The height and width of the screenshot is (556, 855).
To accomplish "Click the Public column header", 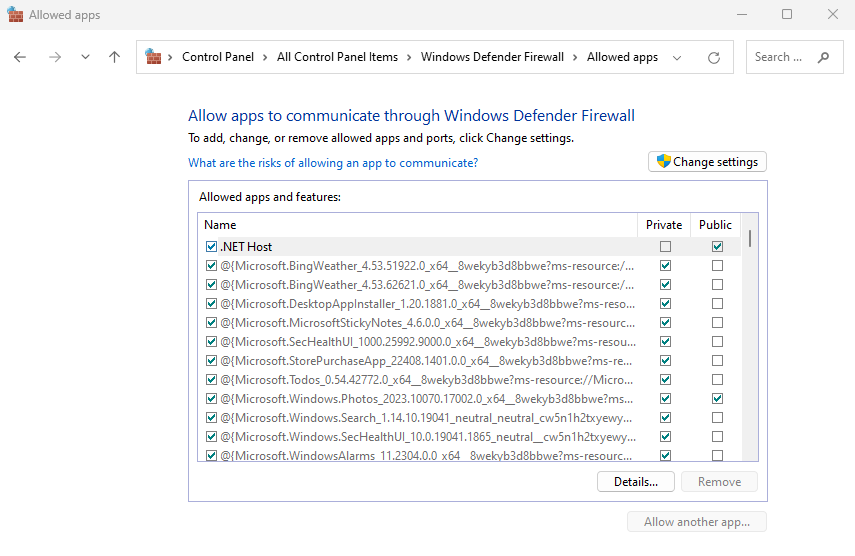I will tap(715, 225).
